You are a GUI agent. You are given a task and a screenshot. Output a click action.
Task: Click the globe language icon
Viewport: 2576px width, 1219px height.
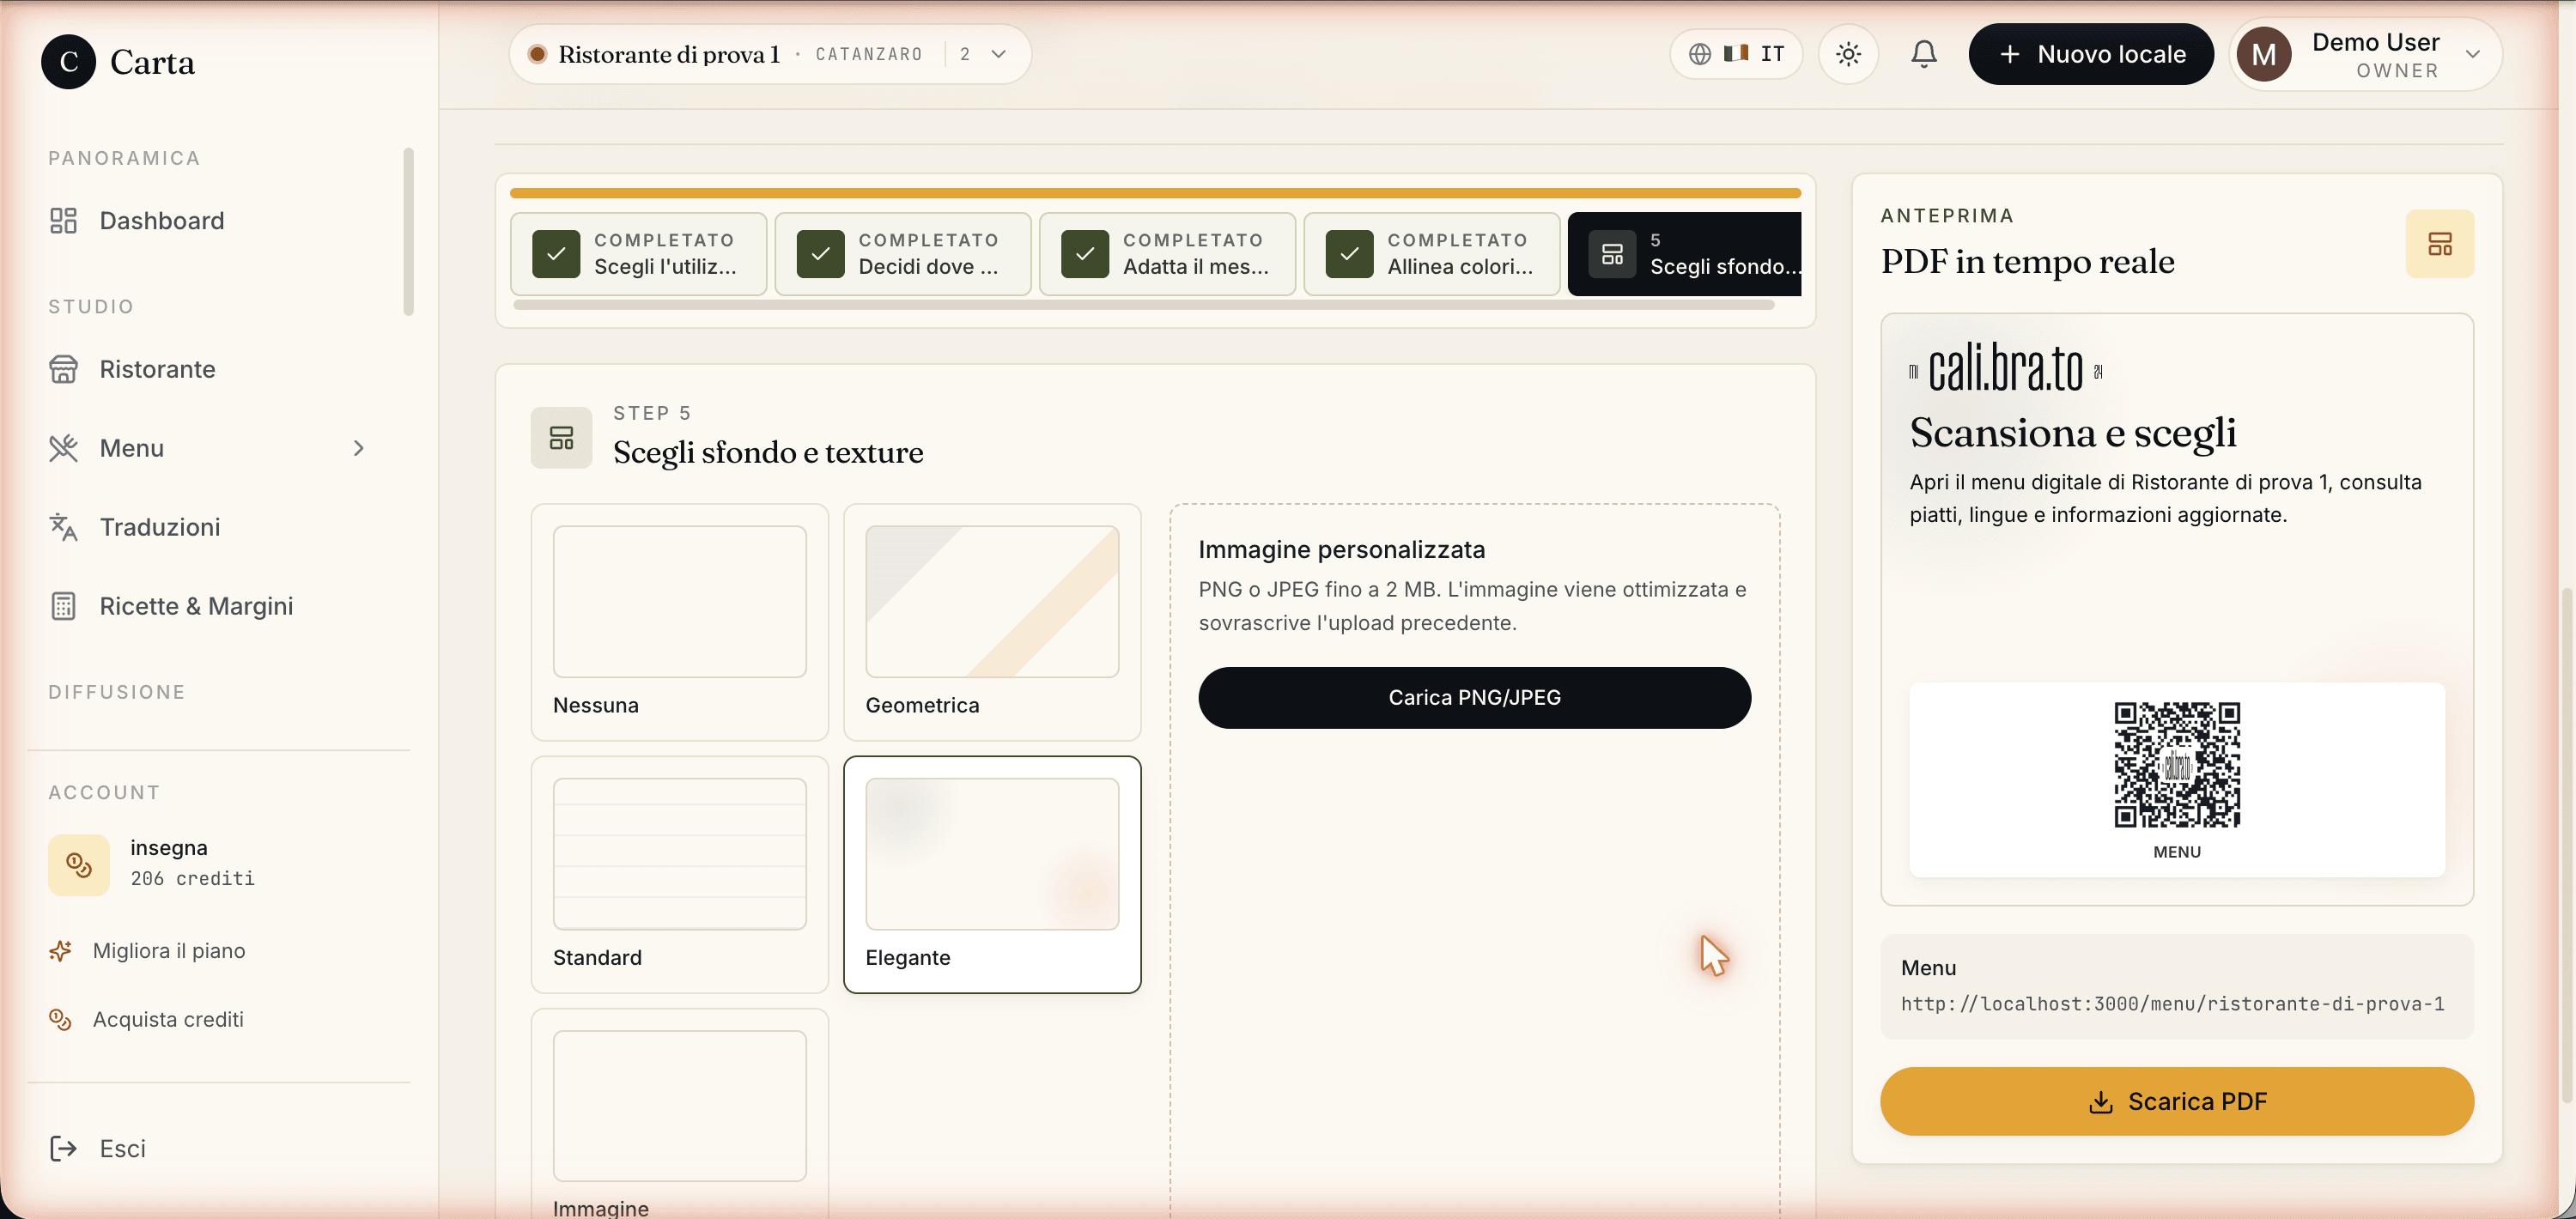(1699, 54)
